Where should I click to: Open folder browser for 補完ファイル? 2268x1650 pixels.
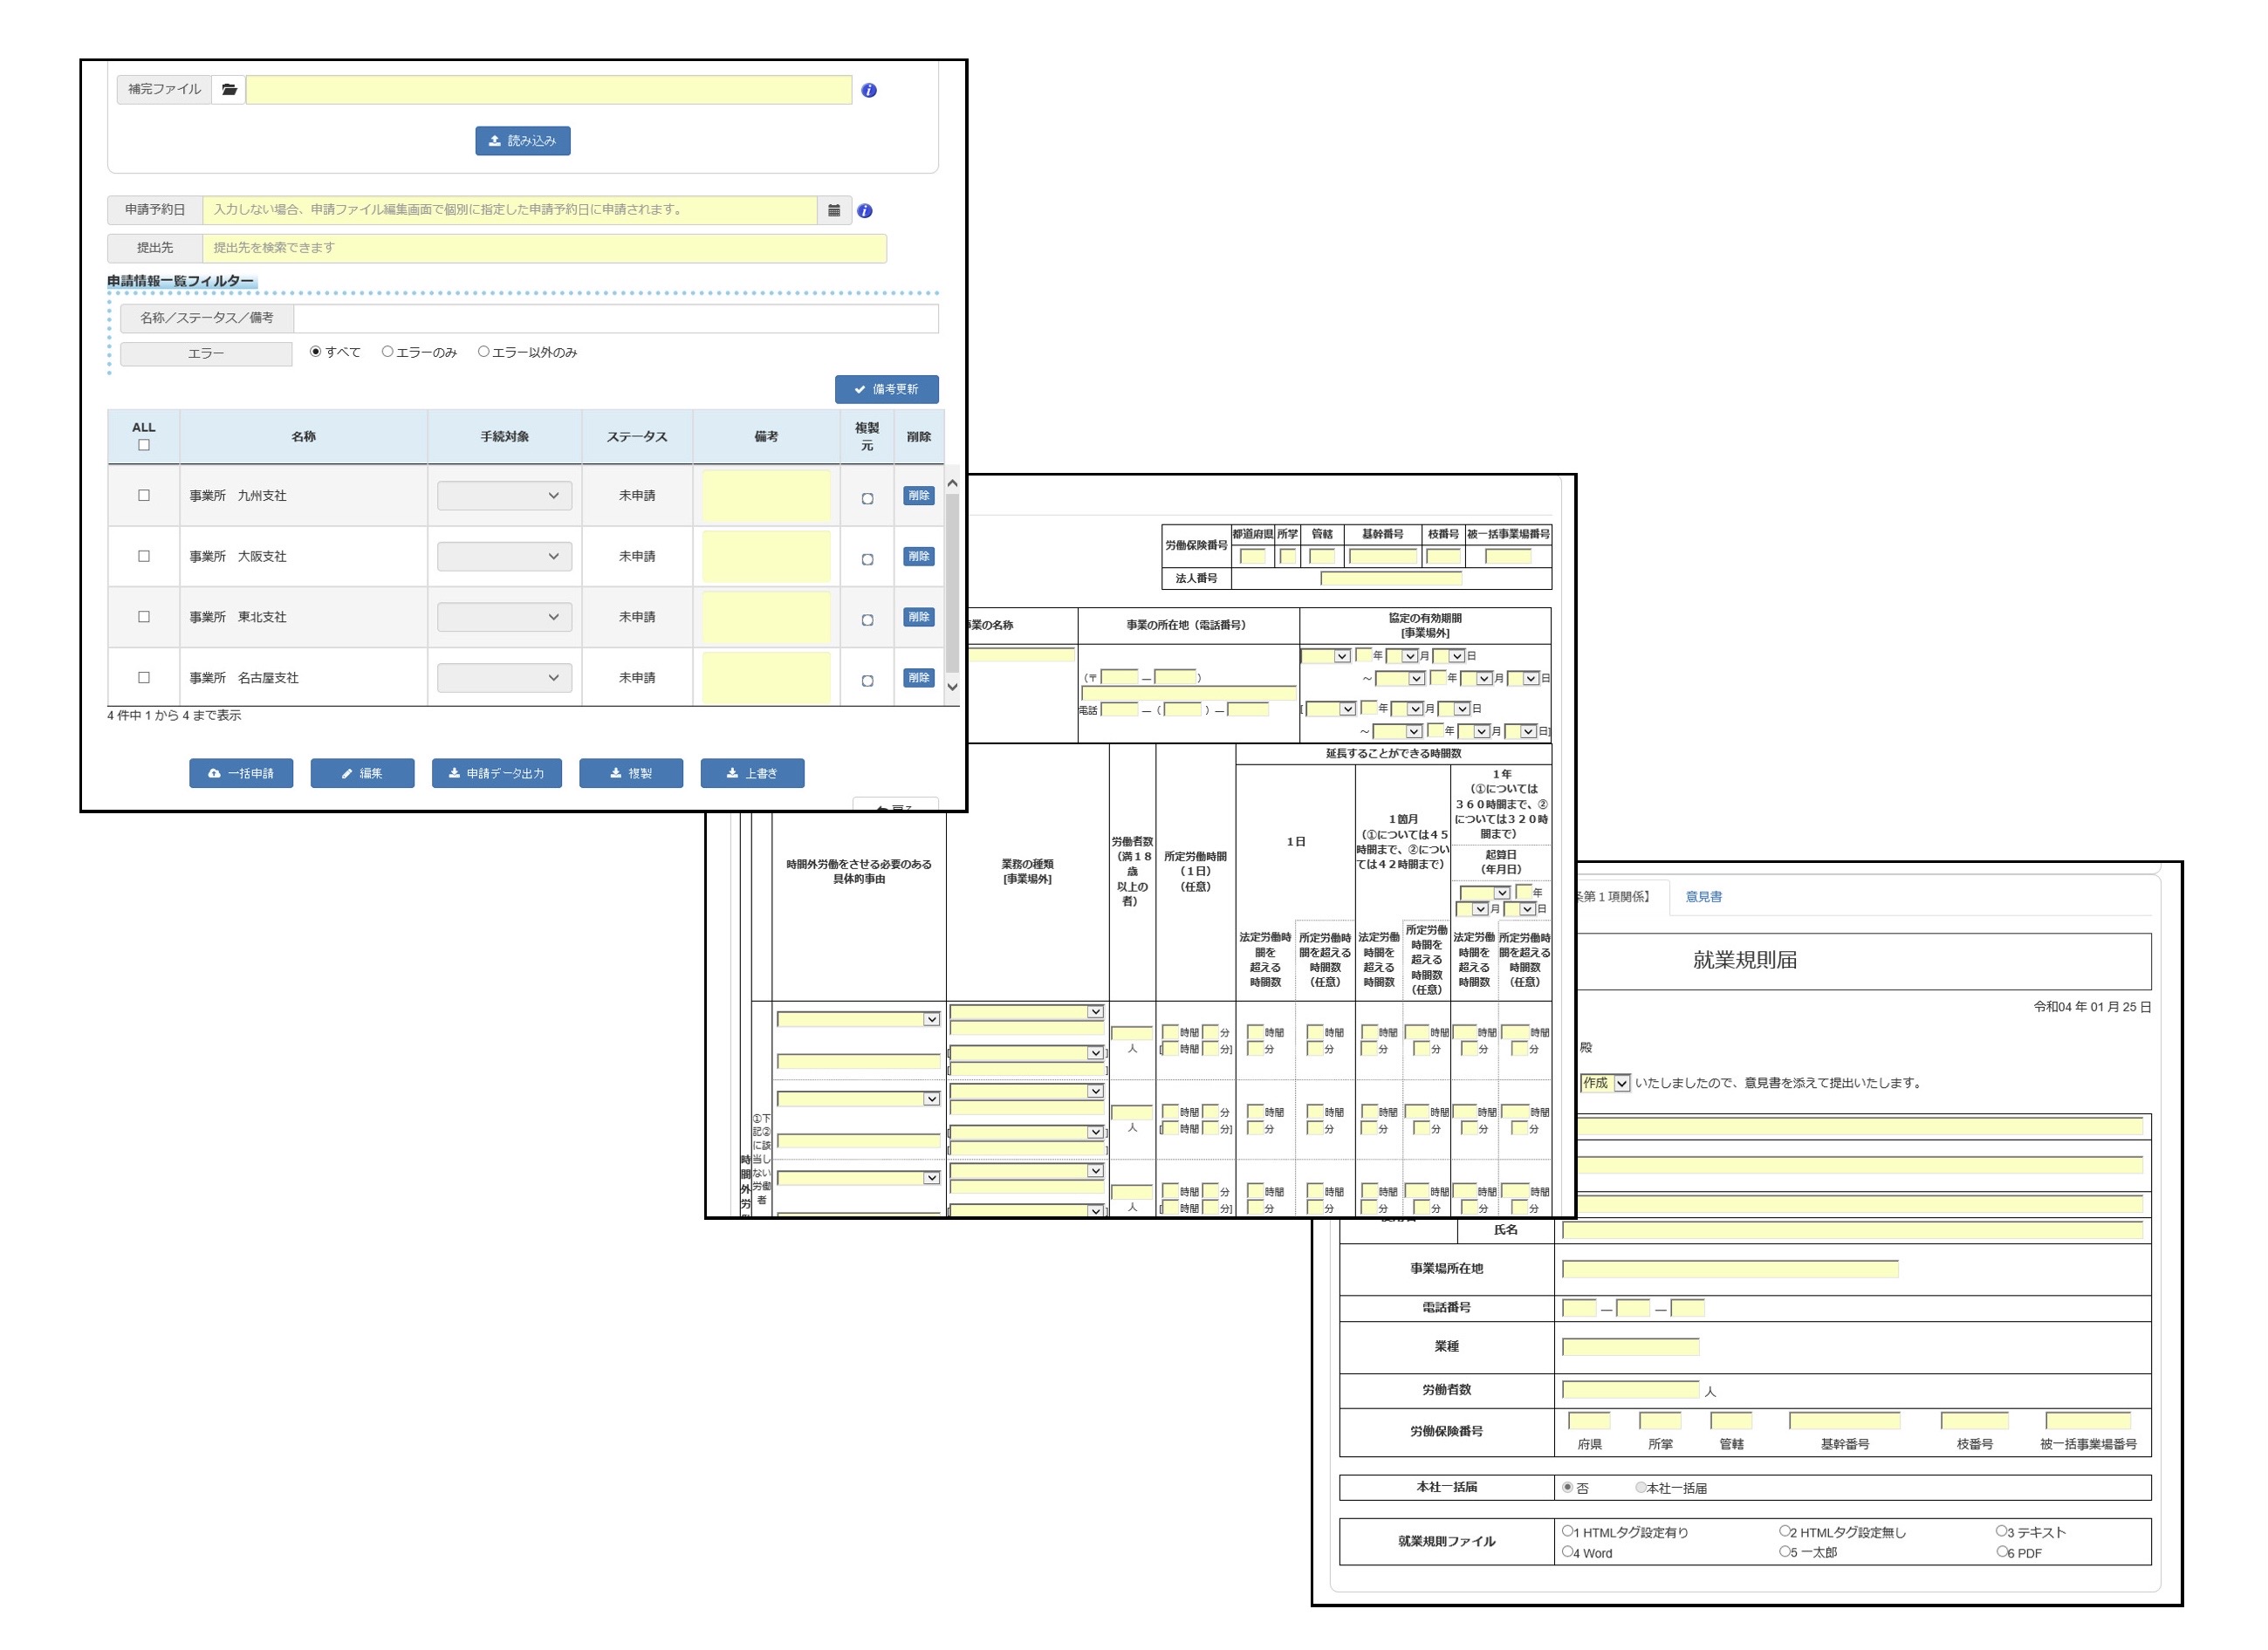[x=229, y=90]
